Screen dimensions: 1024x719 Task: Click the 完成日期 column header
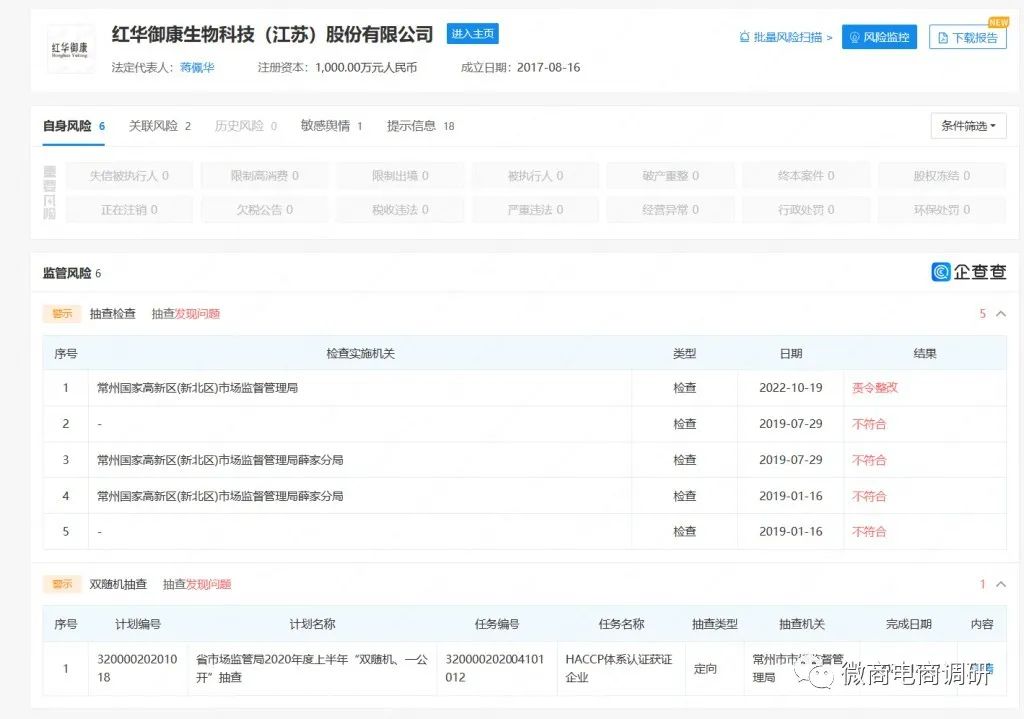coord(908,624)
